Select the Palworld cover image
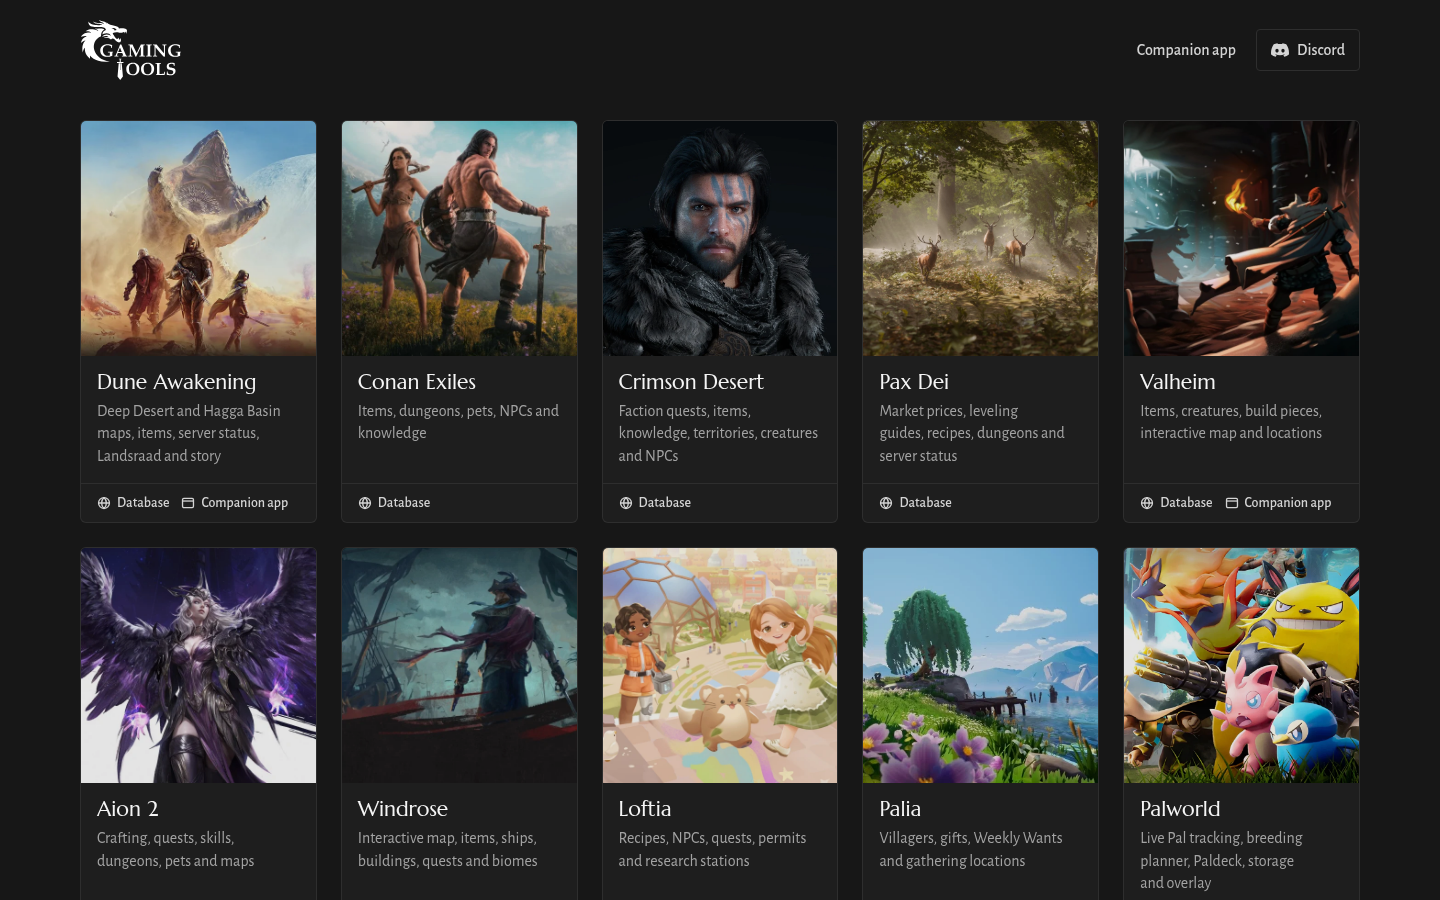 pyautogui.click(x=1241, y=666)
